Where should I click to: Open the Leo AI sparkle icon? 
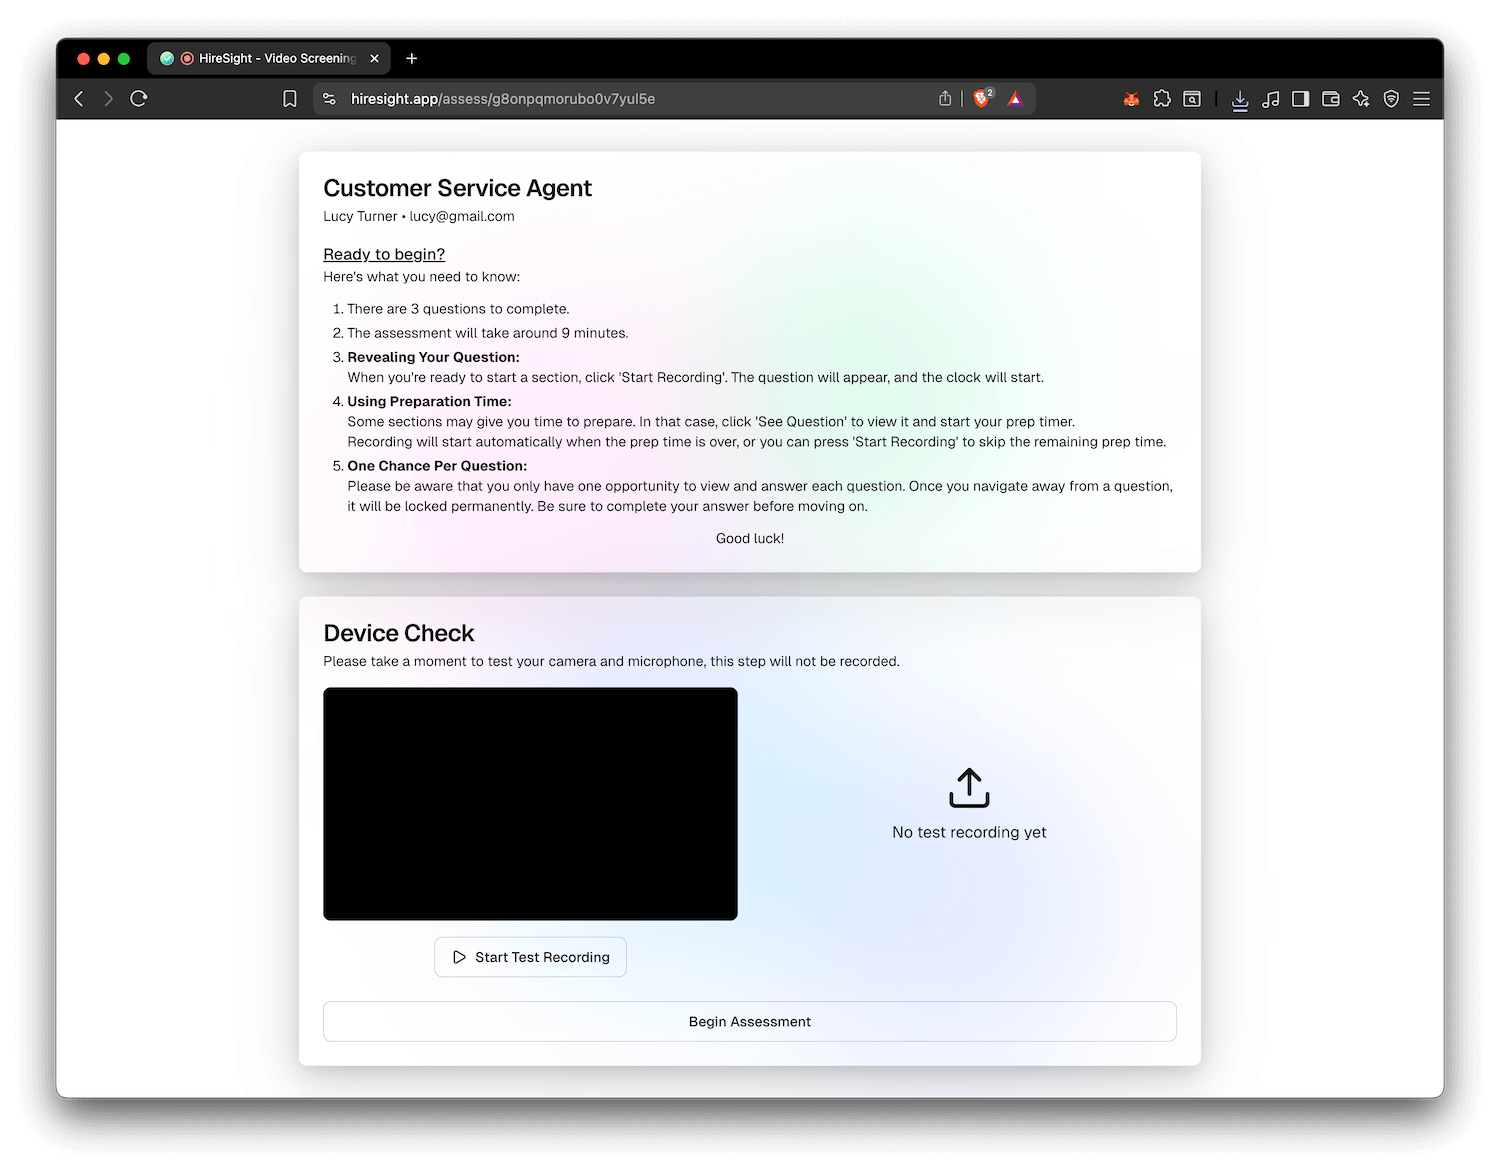click(x=1361, y=99)
